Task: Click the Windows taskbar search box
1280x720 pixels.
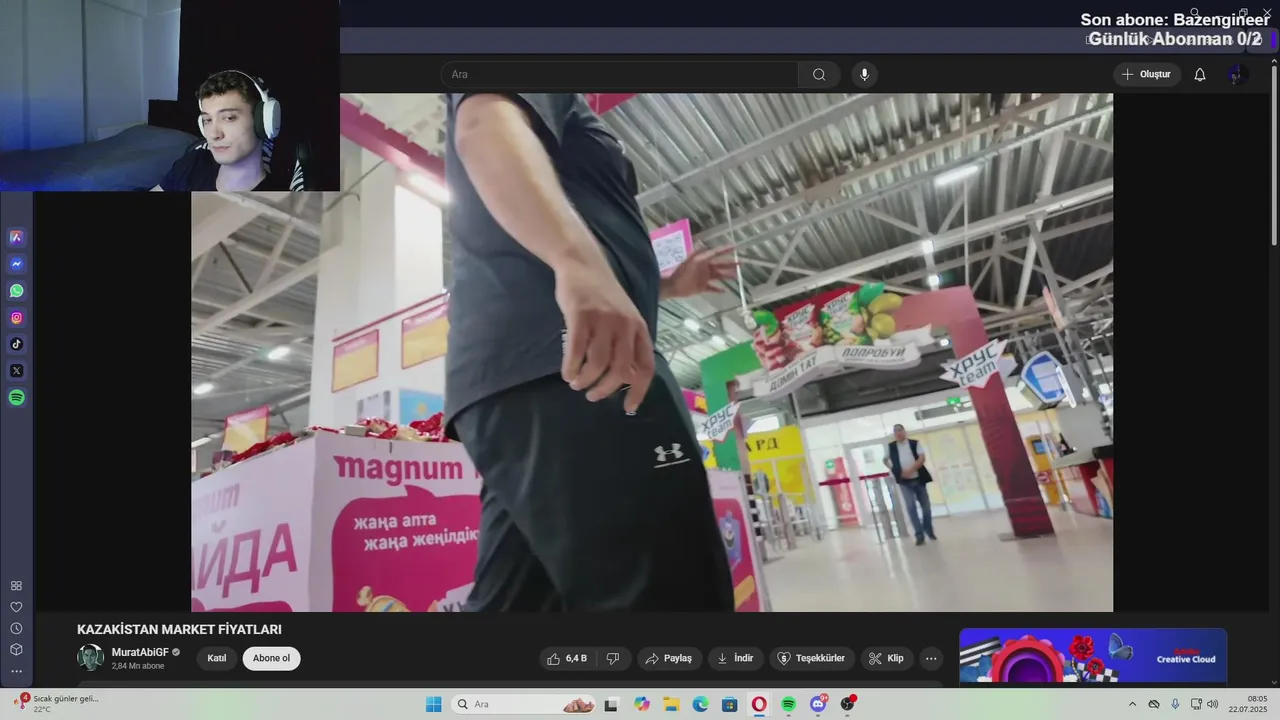Action: (525, 704)
